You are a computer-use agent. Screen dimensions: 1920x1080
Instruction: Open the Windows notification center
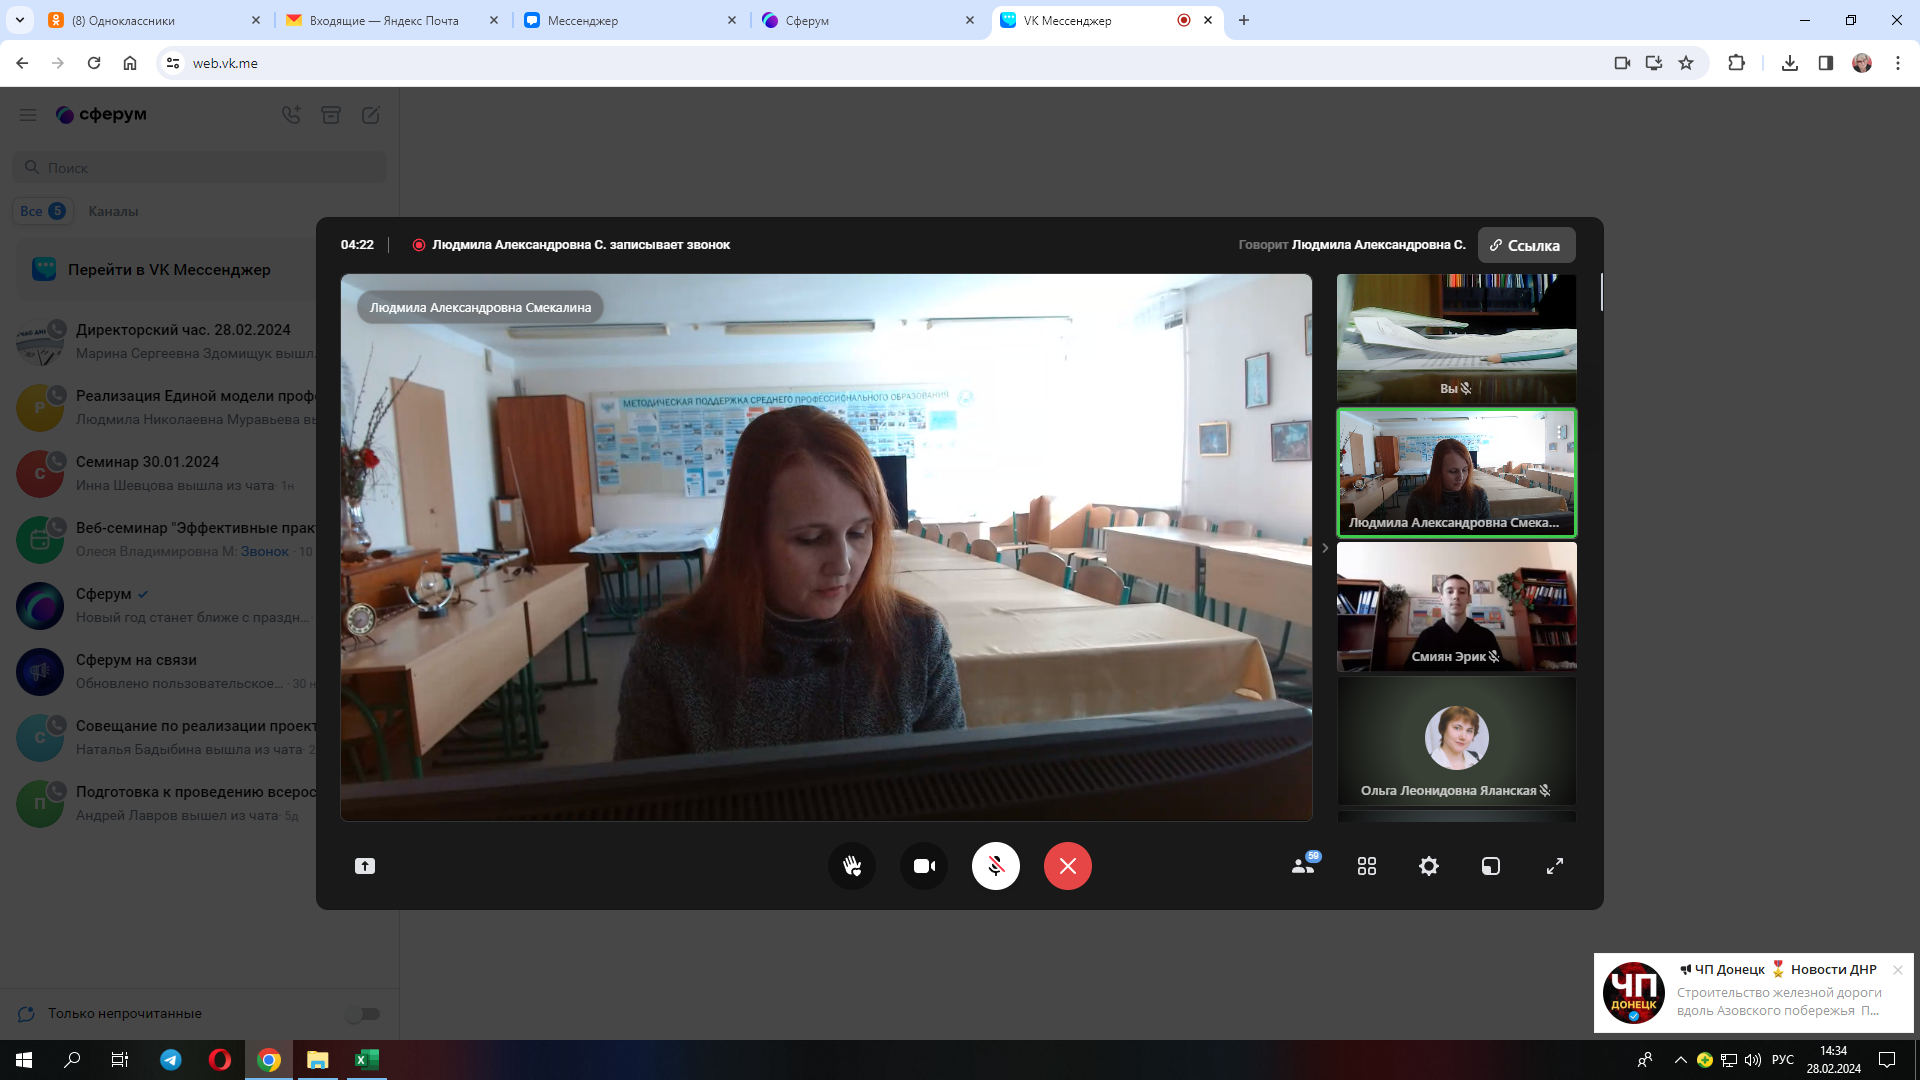1887,1060
